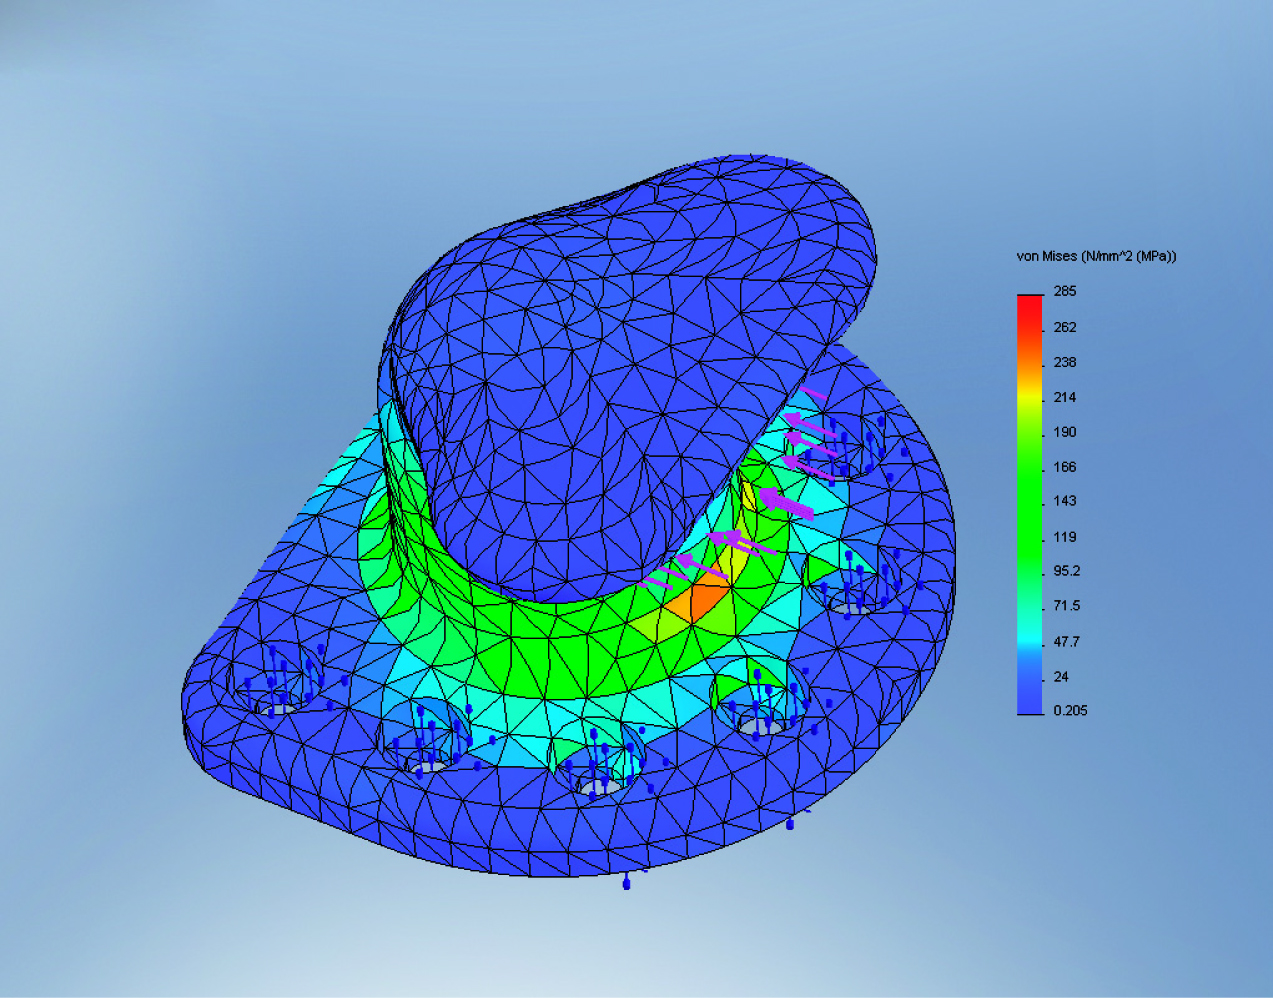Screen dimensions: 1273x998
Task: Click the isolated blue fixture marker below the base
Action: pyautogui.click(x=627, y=883)
